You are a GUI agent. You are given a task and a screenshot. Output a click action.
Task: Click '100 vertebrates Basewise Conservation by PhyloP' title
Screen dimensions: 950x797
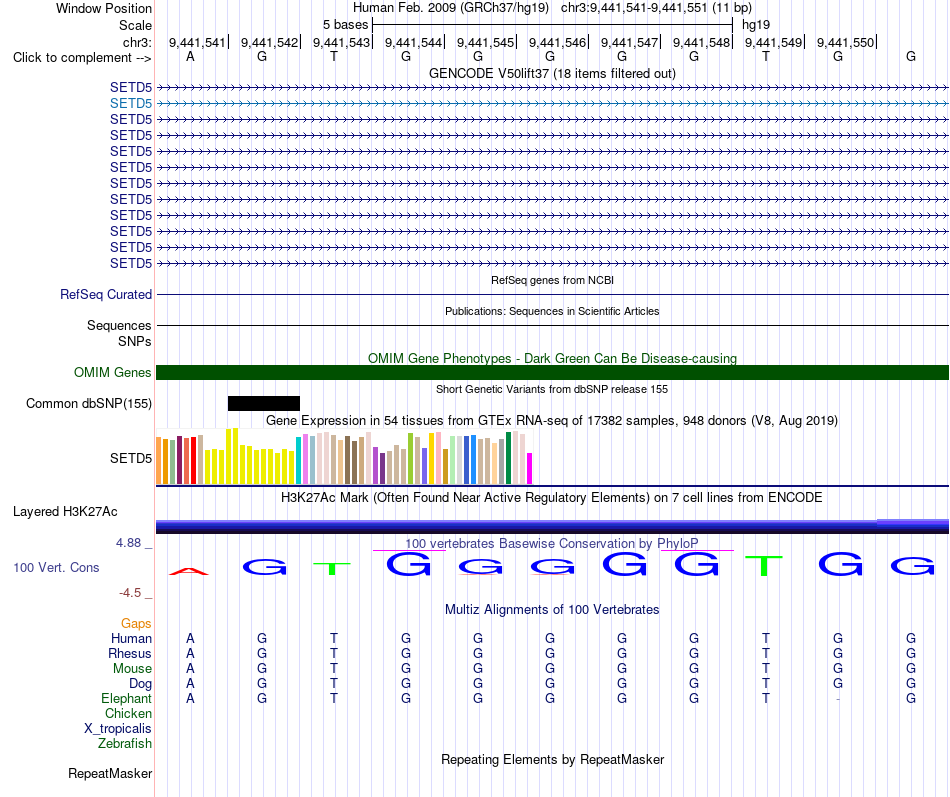552,544
